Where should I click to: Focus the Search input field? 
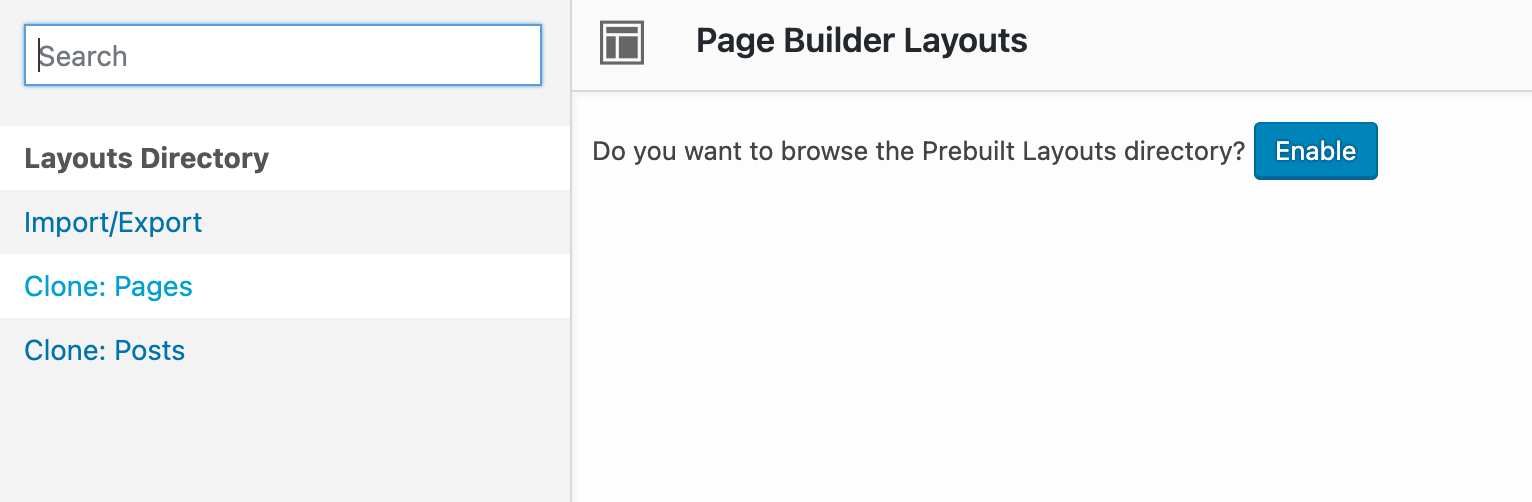click(x=283, y=55)
